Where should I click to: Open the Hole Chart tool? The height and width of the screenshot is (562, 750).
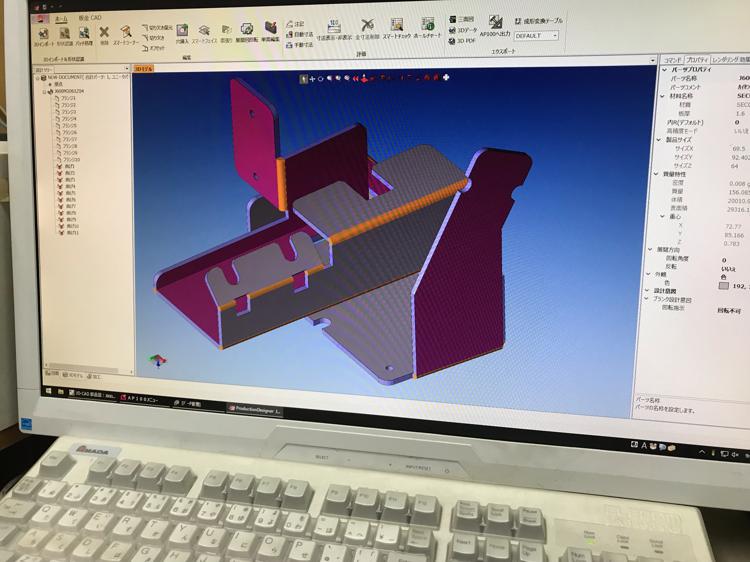coord(428,29)
